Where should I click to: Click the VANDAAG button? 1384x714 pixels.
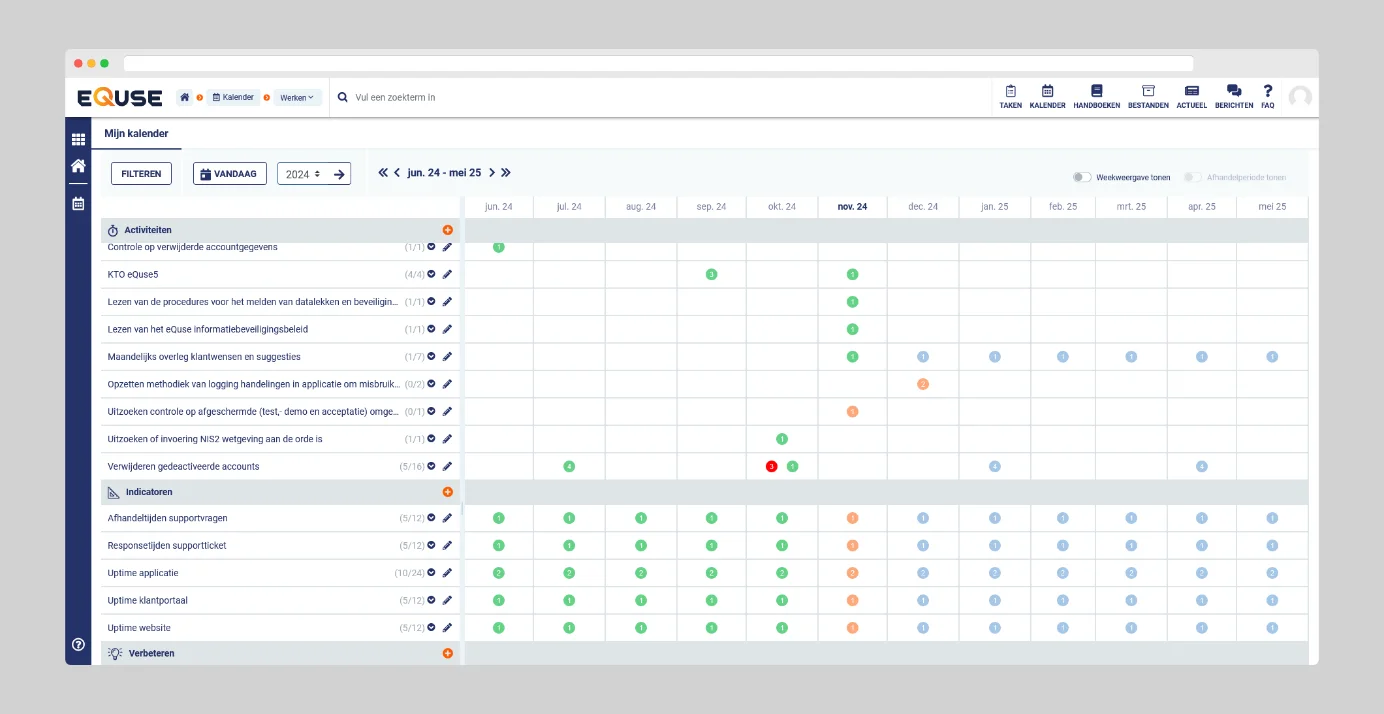coord(229,174)
